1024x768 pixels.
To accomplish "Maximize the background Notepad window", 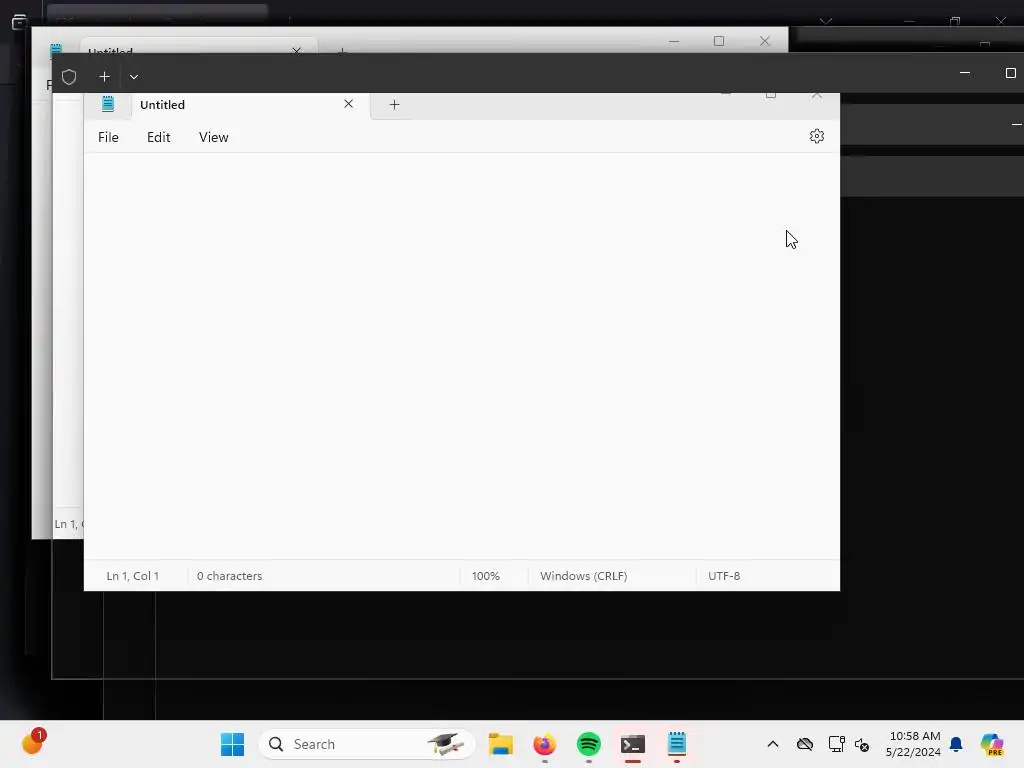I will [719, 41].
